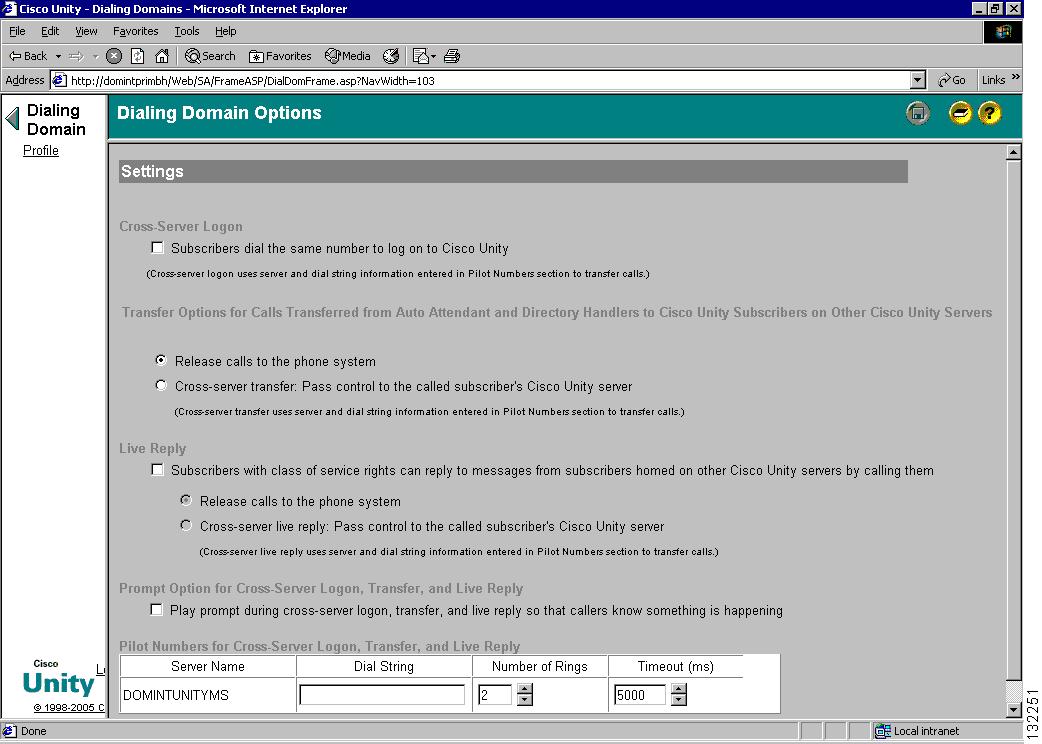Click the 'Number of Rings' column header

540,666
